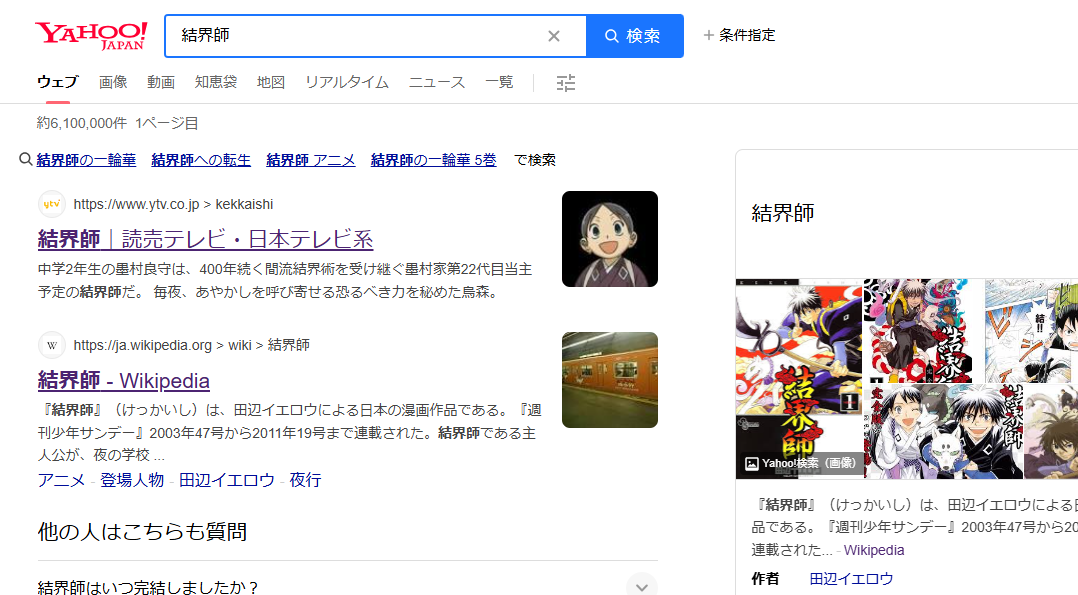Click the 他の人はこちらも質問 heading
The height and width of the screenshot is (595, 1078).
pos(142,532)
